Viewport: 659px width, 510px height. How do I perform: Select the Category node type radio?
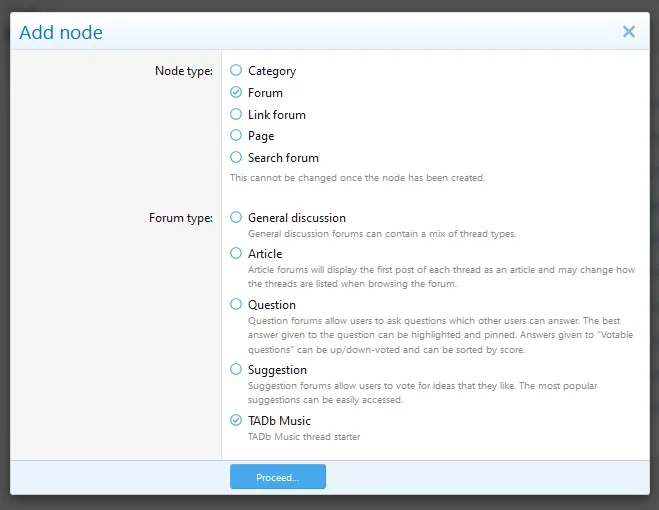(236, 71)
